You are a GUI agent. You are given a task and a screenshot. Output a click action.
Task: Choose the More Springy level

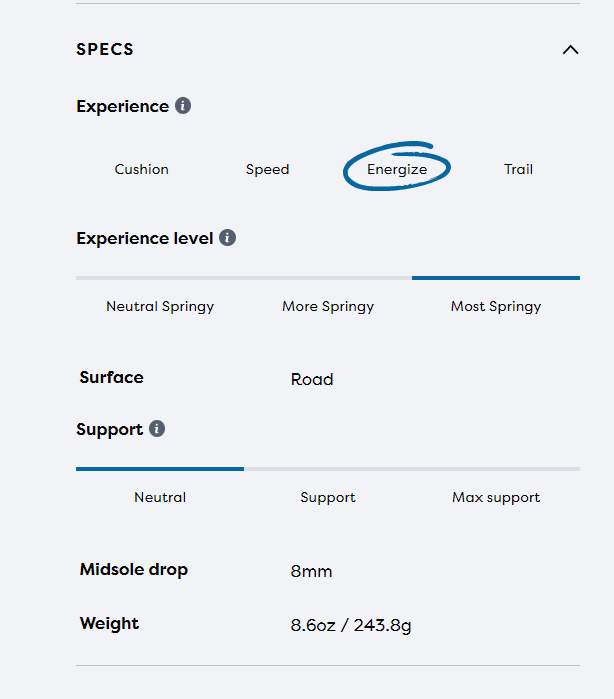[x=328, y=306]
